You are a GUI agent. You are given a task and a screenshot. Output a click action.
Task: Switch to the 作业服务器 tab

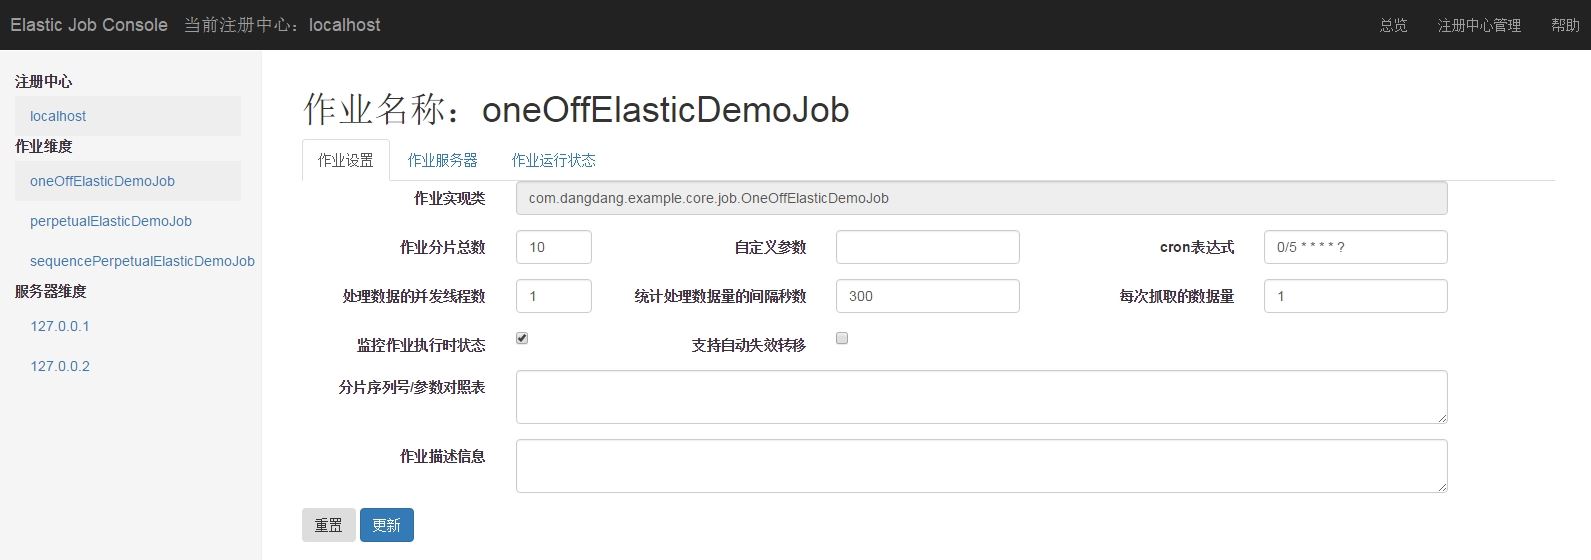click(x=442, y=160)
